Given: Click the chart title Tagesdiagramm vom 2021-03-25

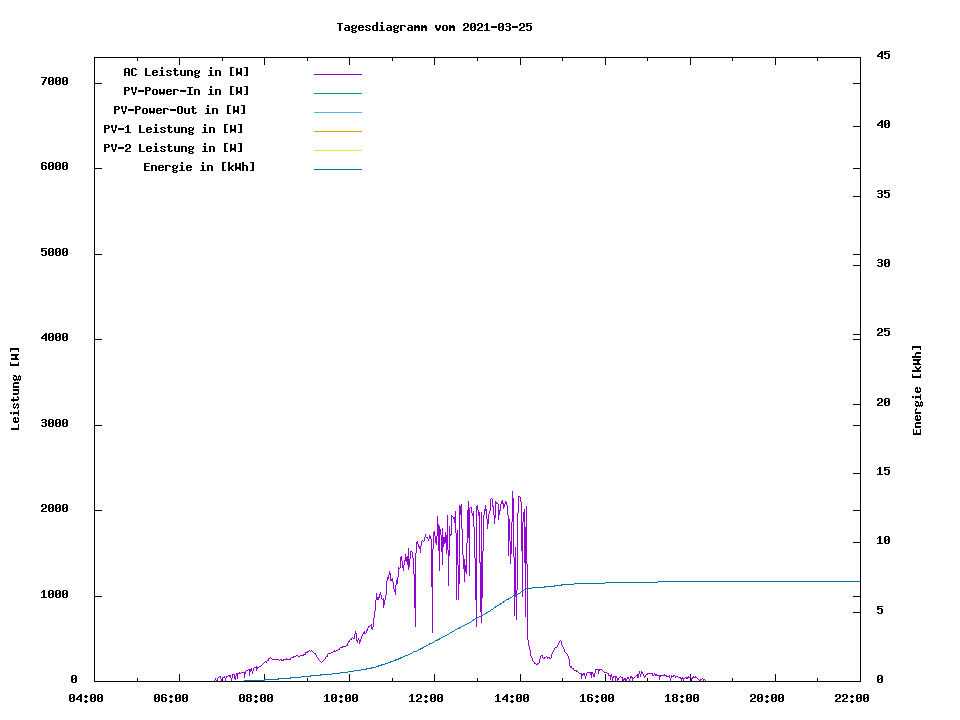Looking at the screenshot, I should (434, 27).
